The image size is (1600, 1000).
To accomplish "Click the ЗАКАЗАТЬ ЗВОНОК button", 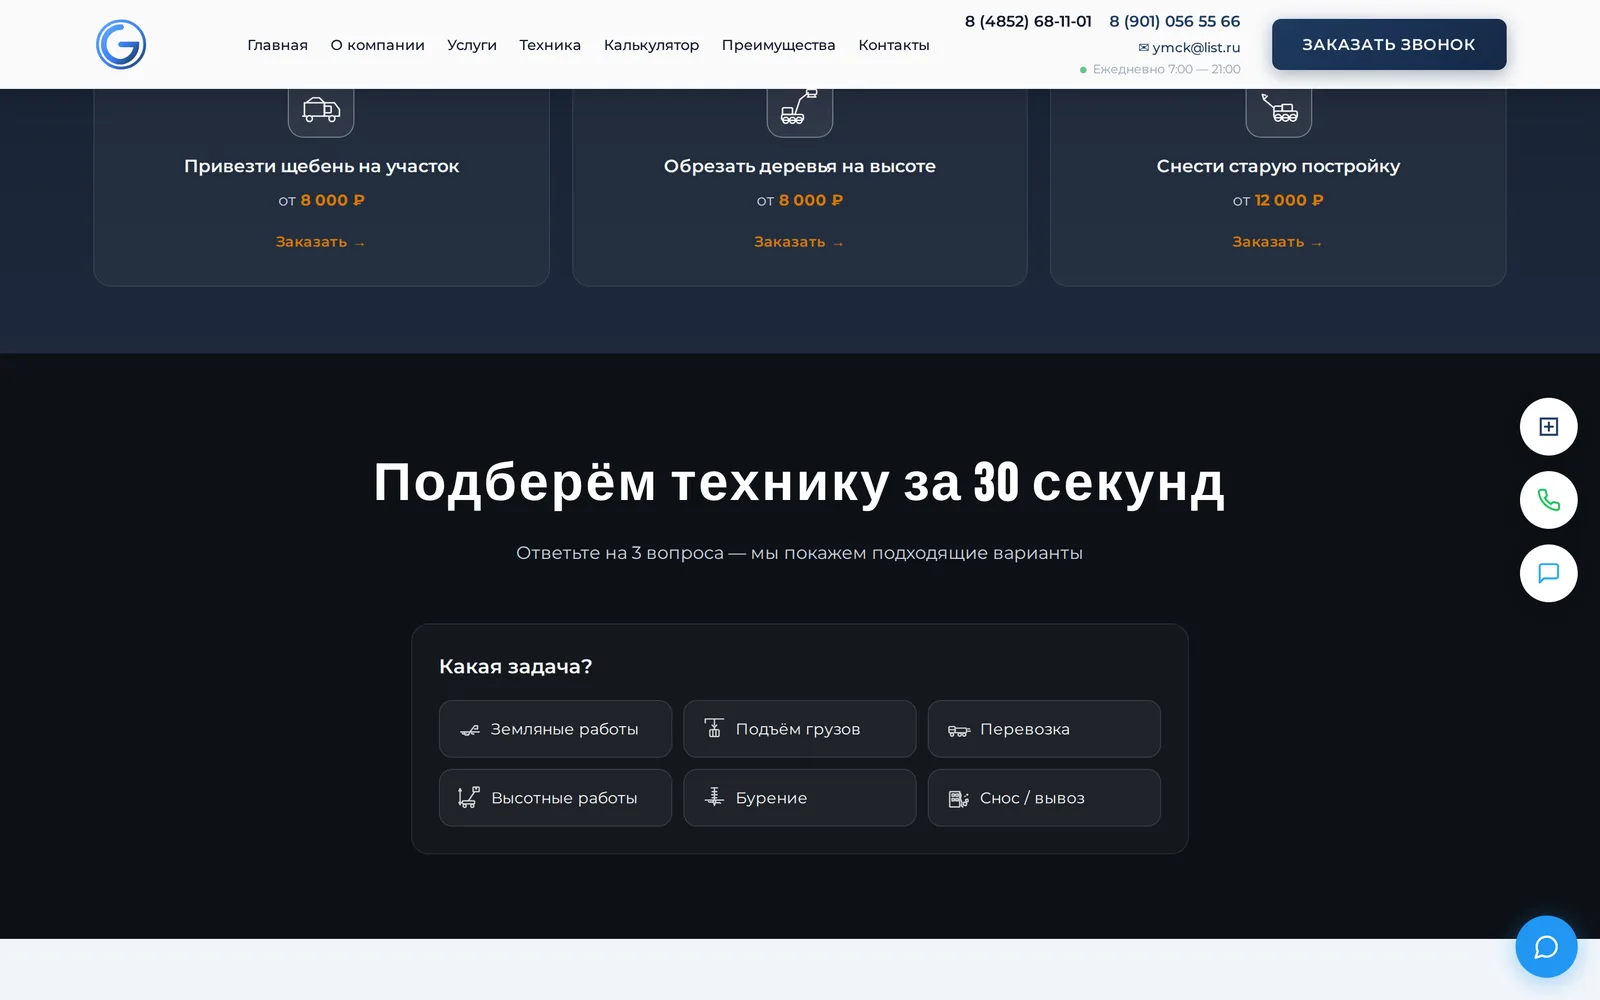I will pos(1389,44).
